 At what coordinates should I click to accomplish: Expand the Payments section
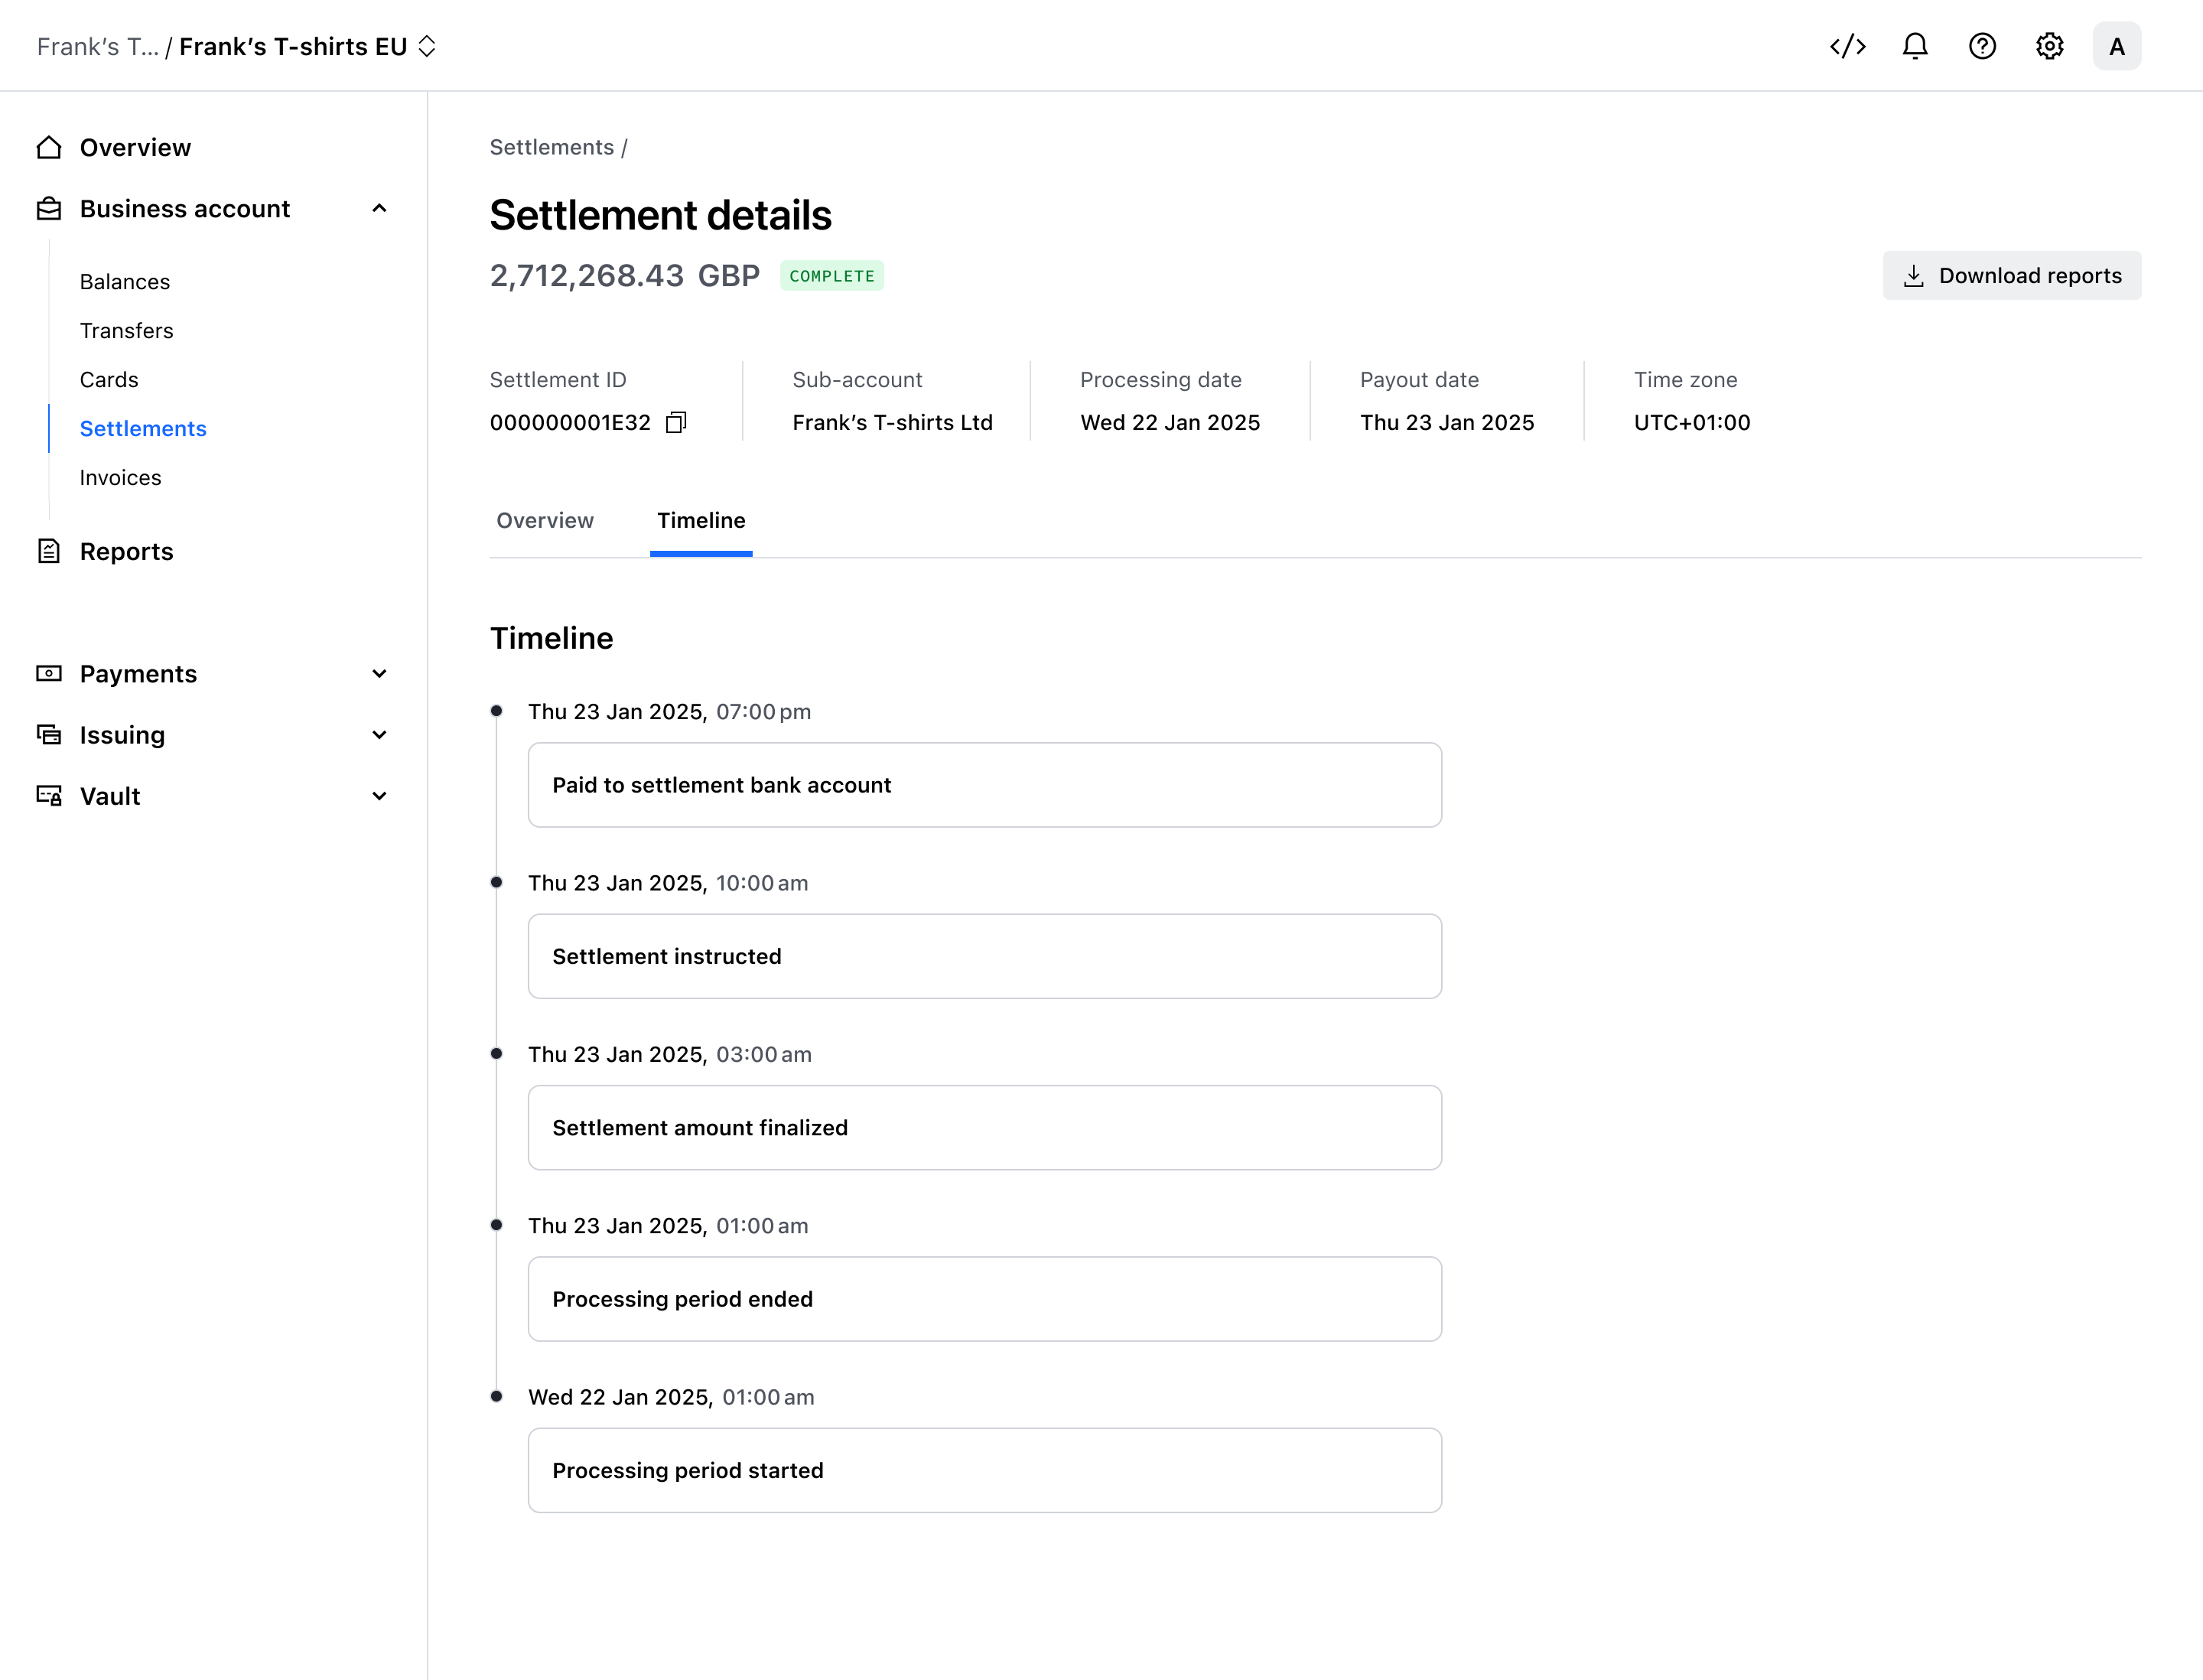point(379,673)
